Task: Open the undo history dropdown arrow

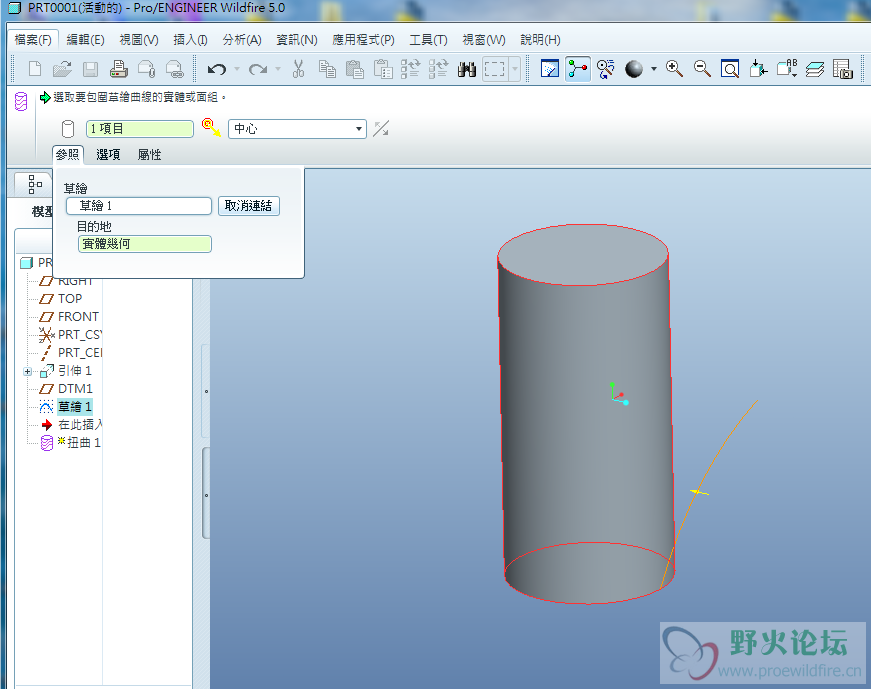Action: [237, 69]
